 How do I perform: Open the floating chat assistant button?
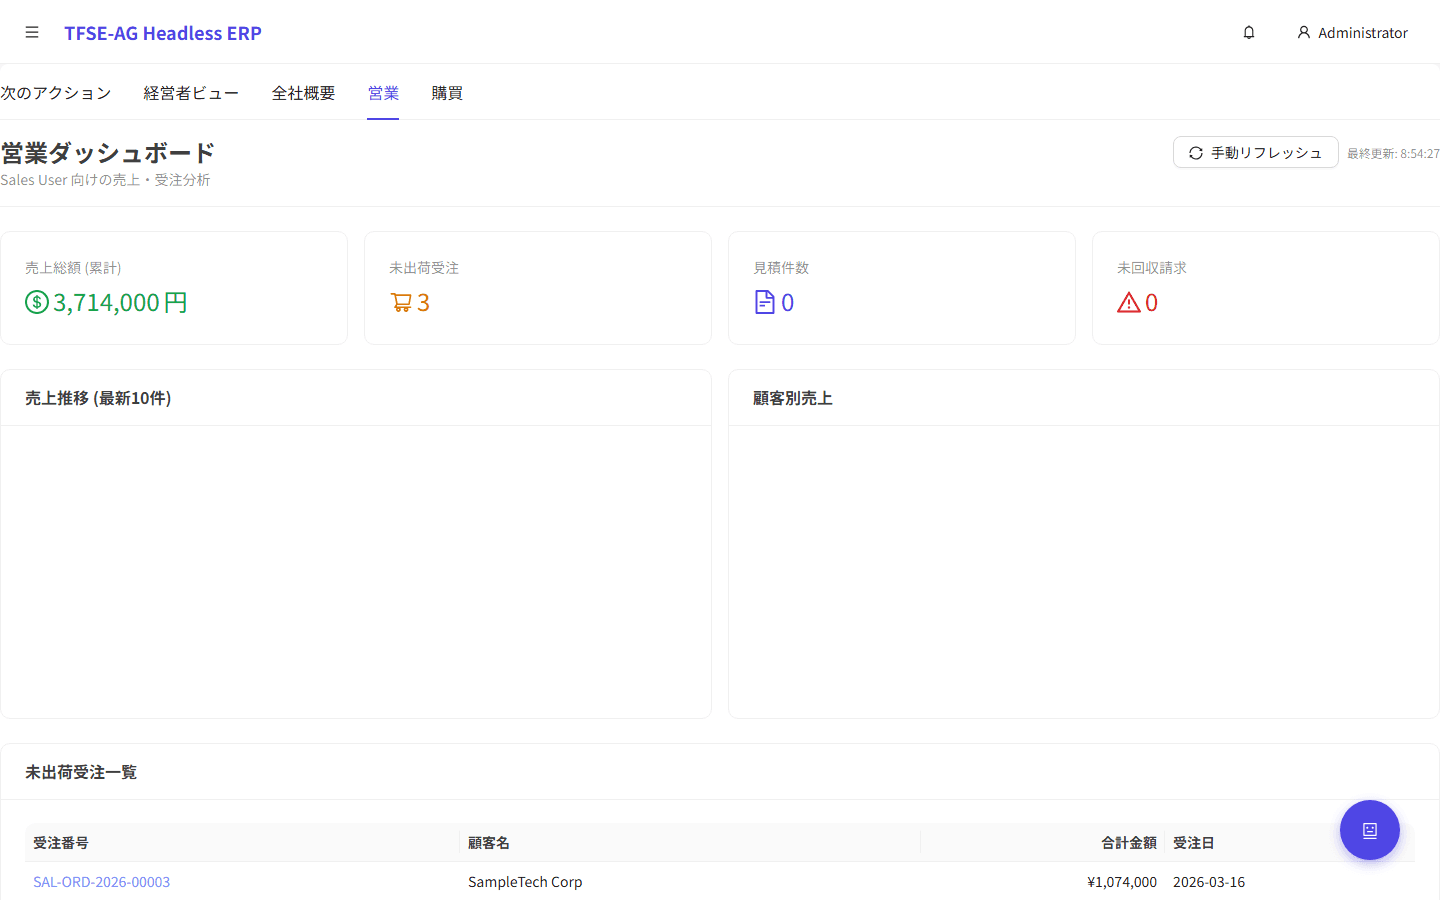click(x=1369, y=830)
